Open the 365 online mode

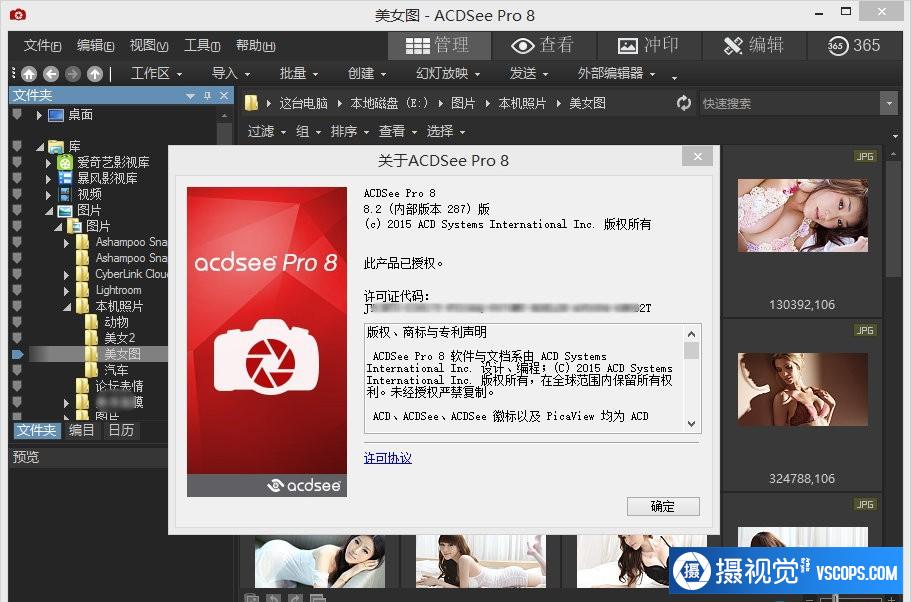click(854, 45)
